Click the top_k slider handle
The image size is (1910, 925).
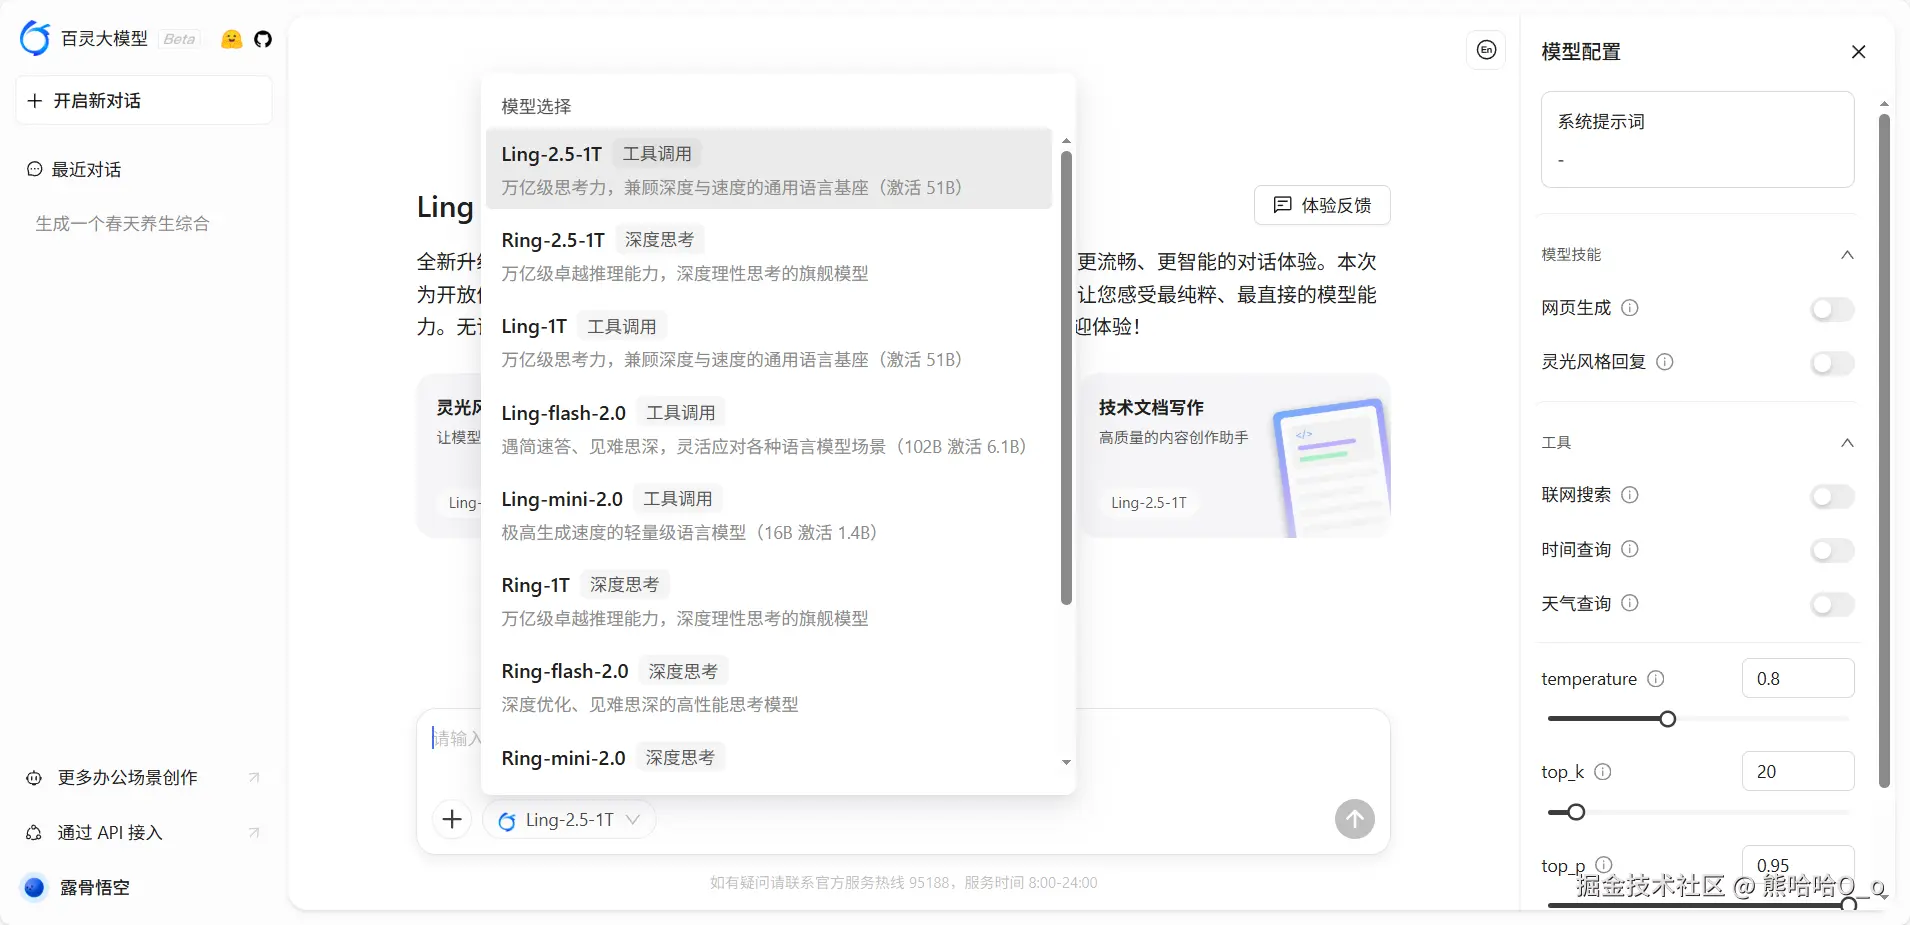[1576, 812]
